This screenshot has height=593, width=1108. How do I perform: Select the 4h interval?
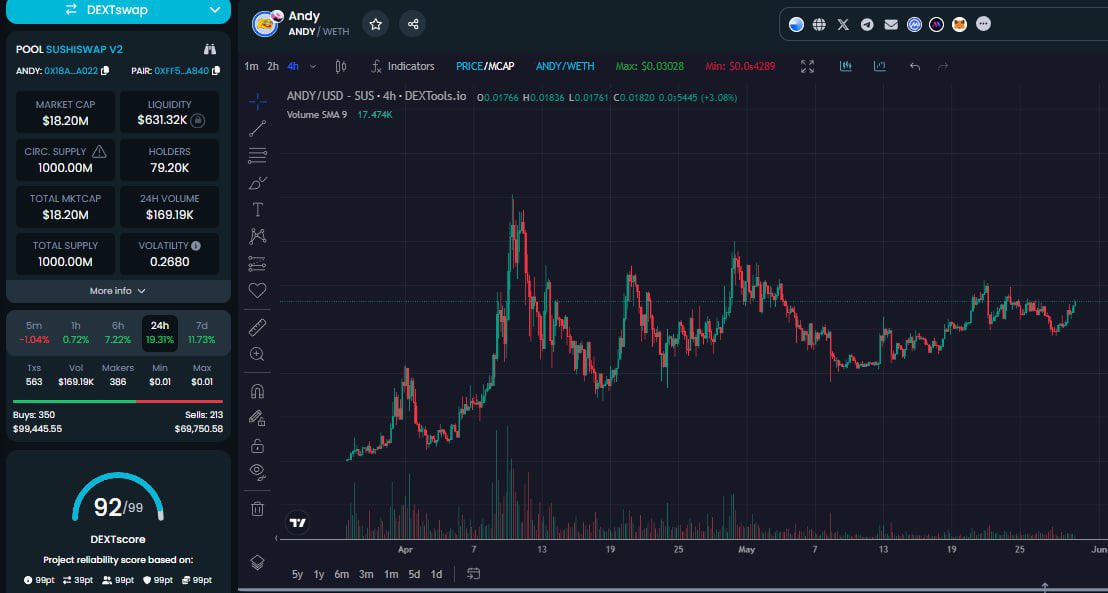pyautogui.click(x=293, y=66)
